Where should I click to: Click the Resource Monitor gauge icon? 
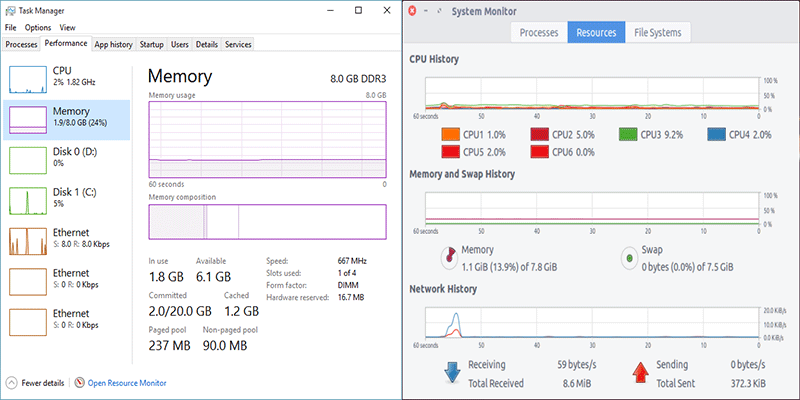pos(80,383)
